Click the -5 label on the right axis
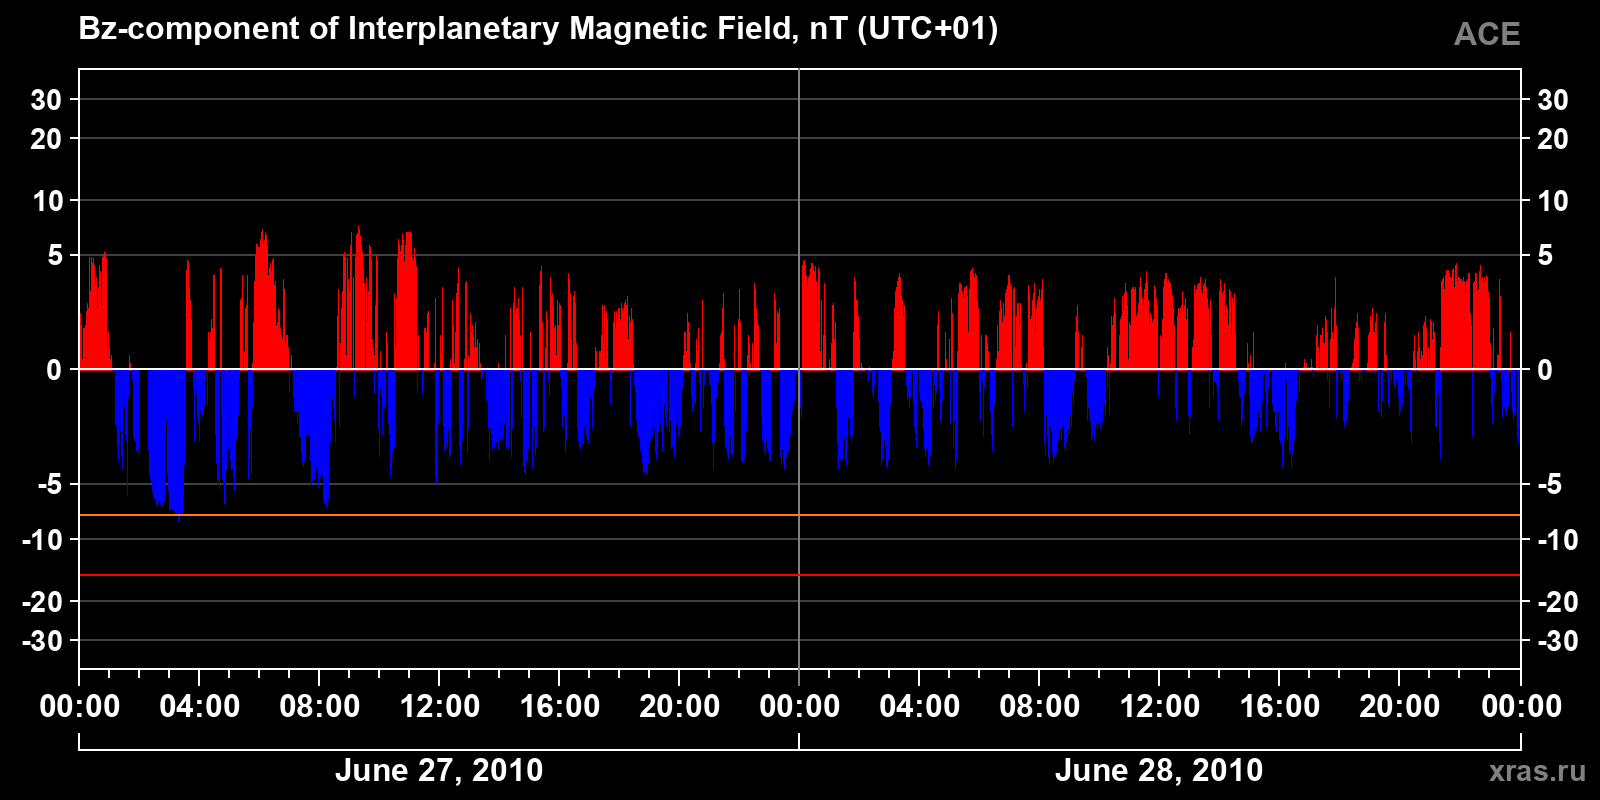The height and width of the screenshot is (800, 1600). pos(1549,485)
